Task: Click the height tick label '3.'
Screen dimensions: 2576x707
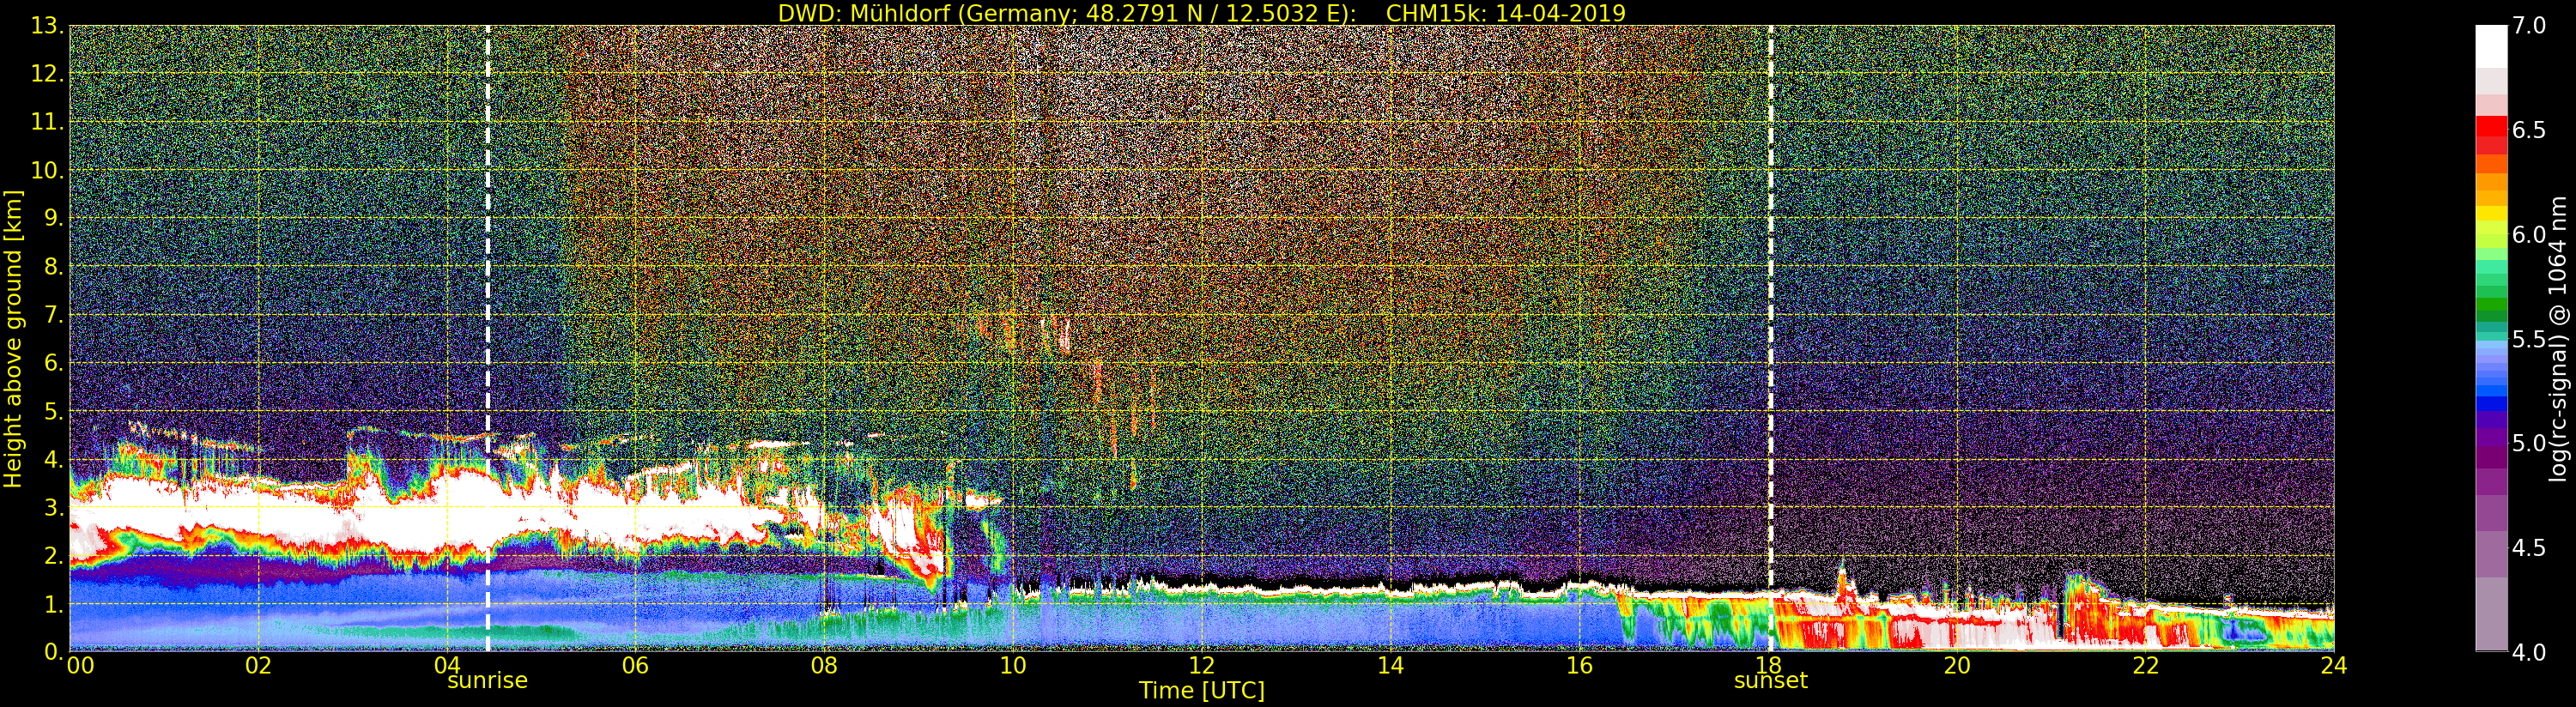Action: tap(54, 507)
